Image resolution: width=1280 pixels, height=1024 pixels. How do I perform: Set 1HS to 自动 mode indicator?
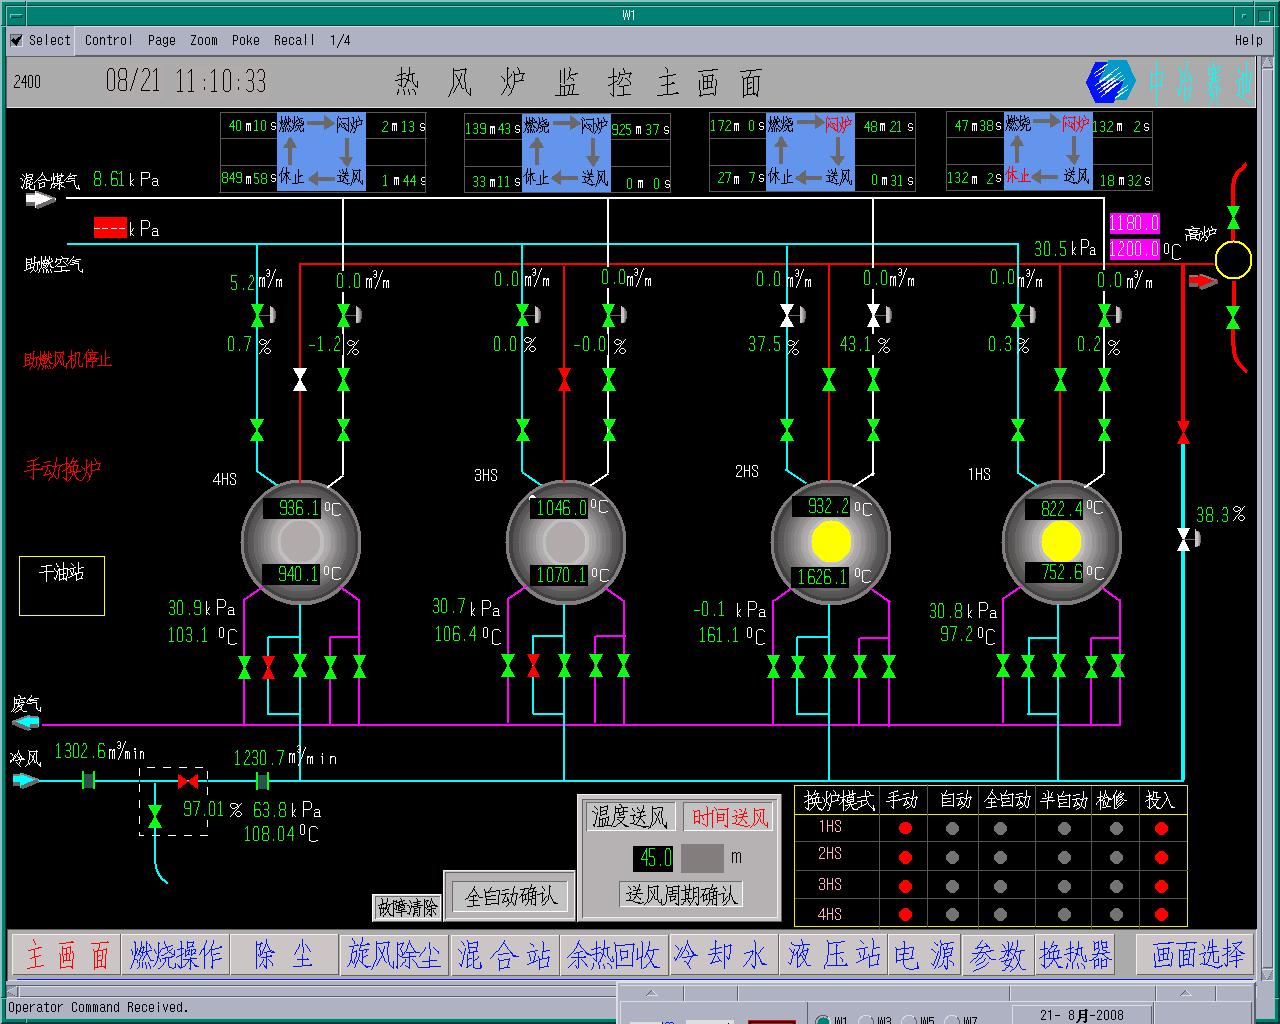(952, 828)
